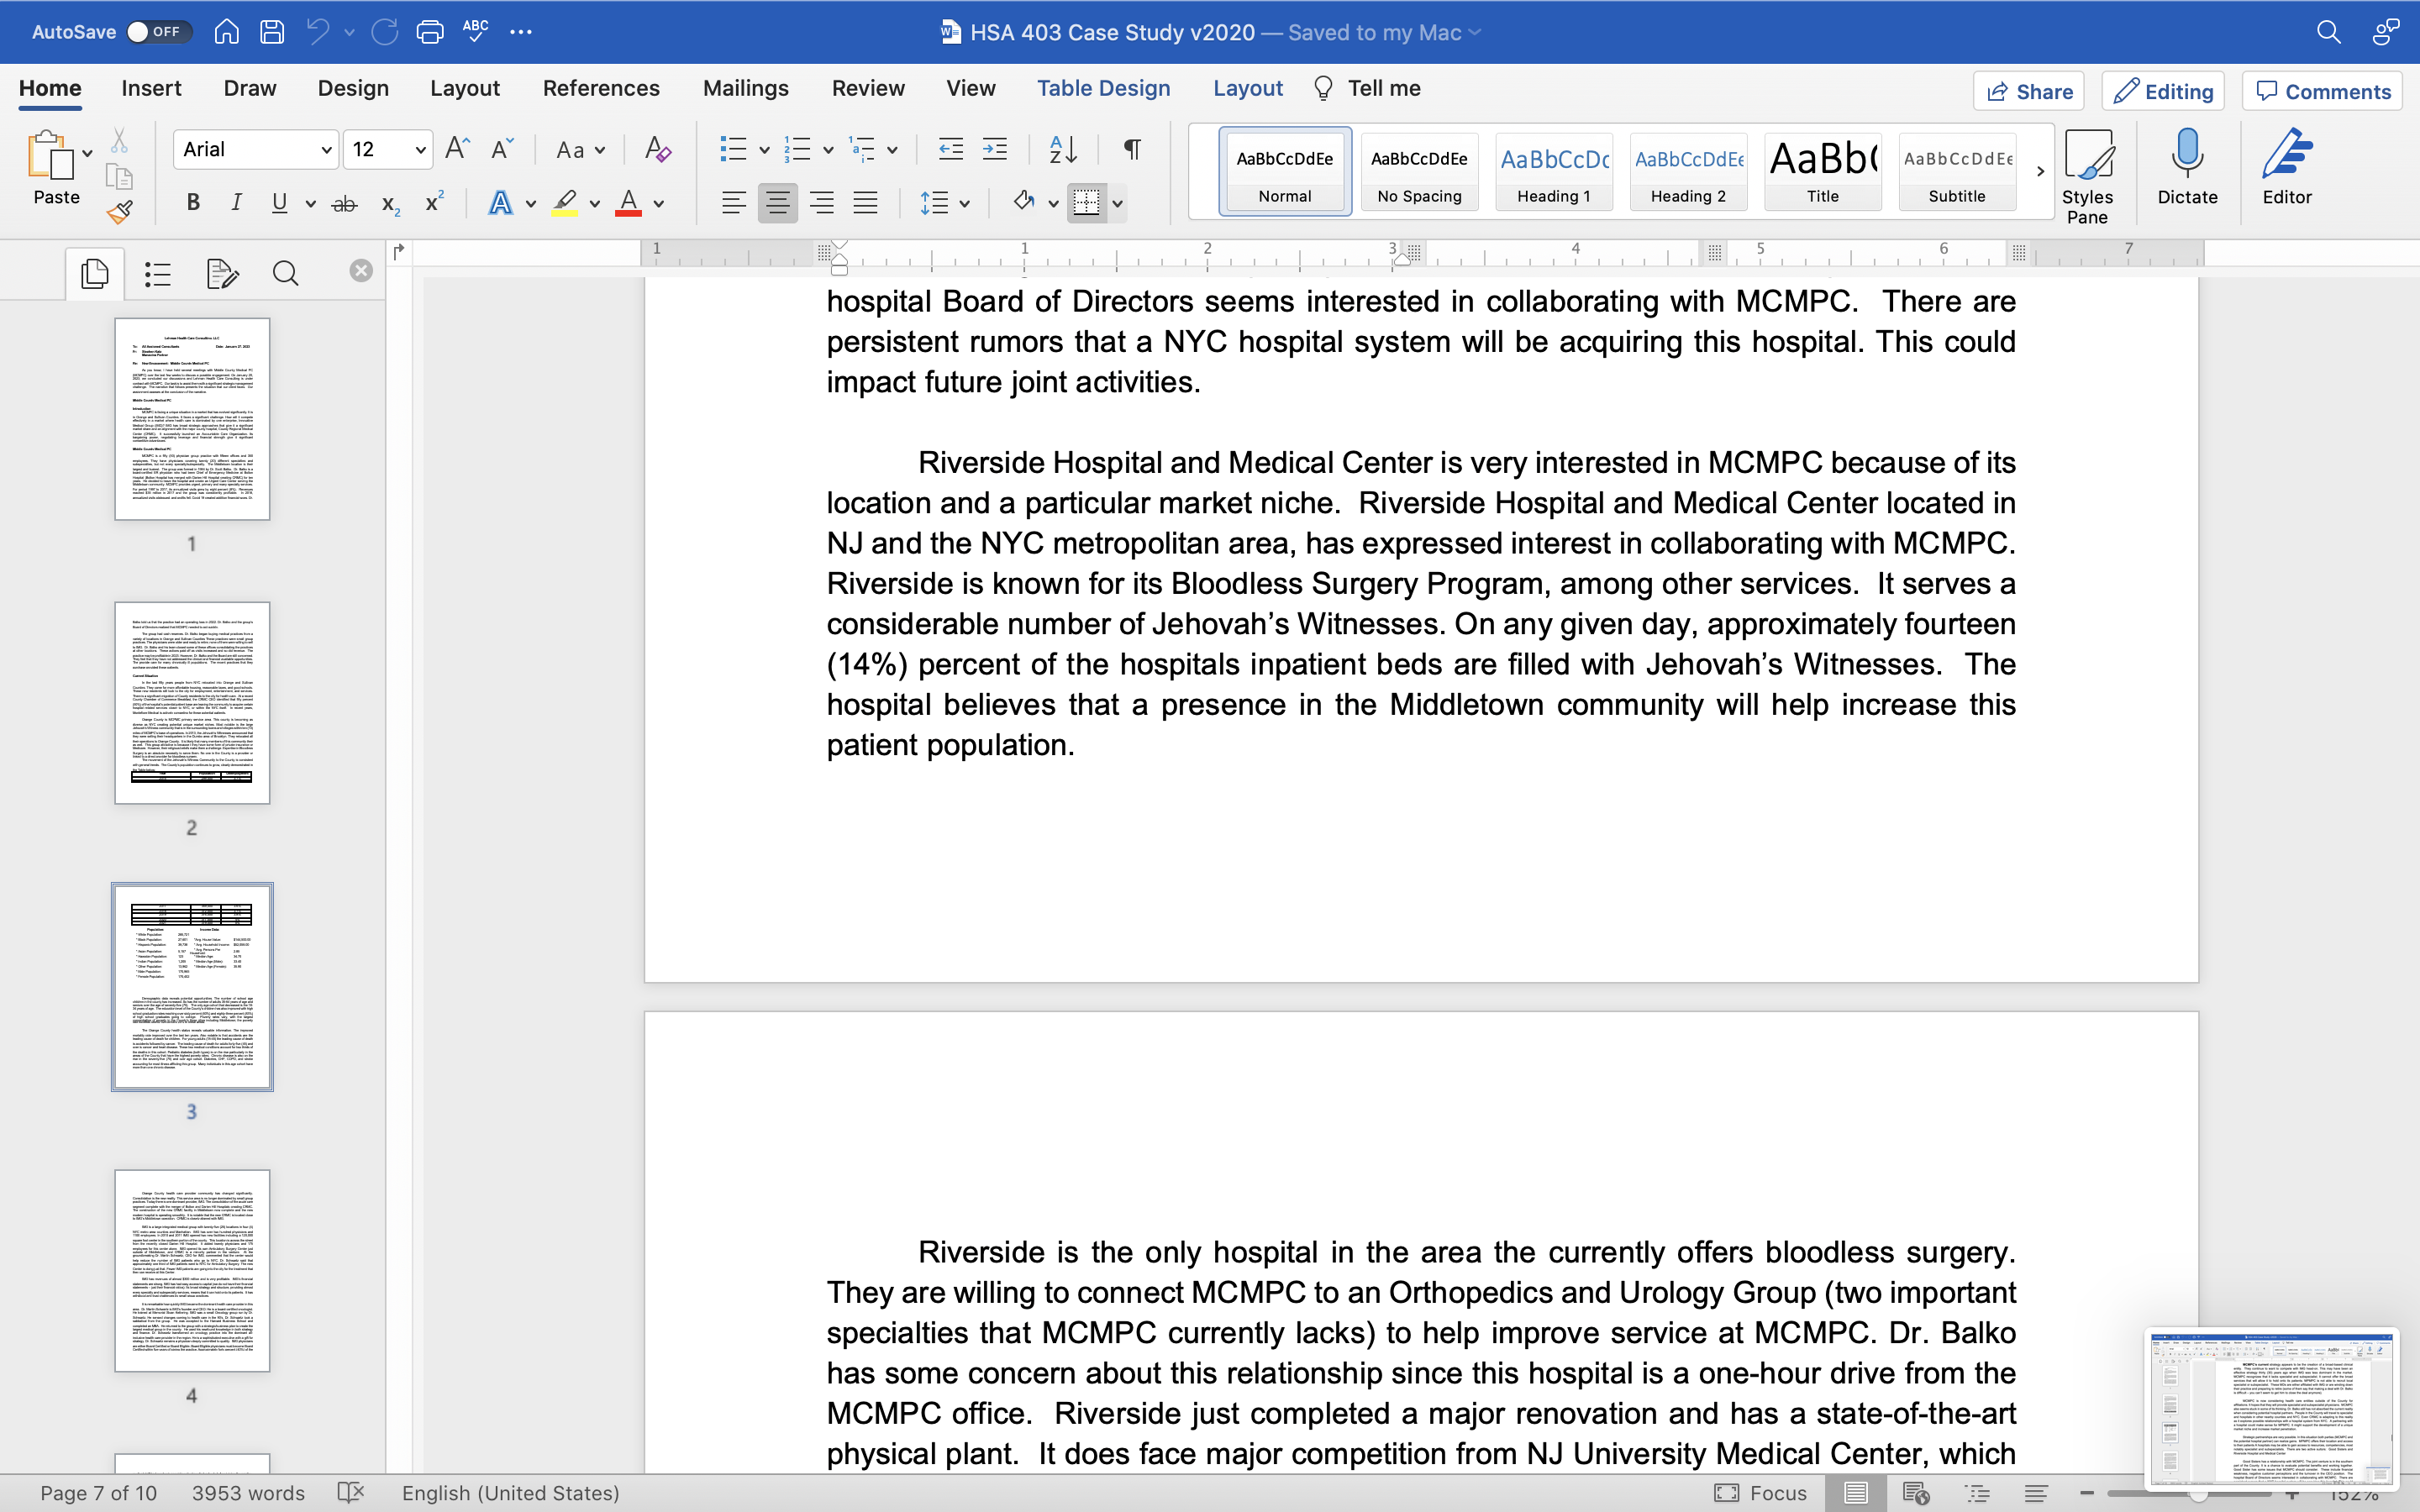Viewport: 2420px width, 1512px height.
Task: Expand the borders dropdown arrow
Action: click(x=1117, y=204)
